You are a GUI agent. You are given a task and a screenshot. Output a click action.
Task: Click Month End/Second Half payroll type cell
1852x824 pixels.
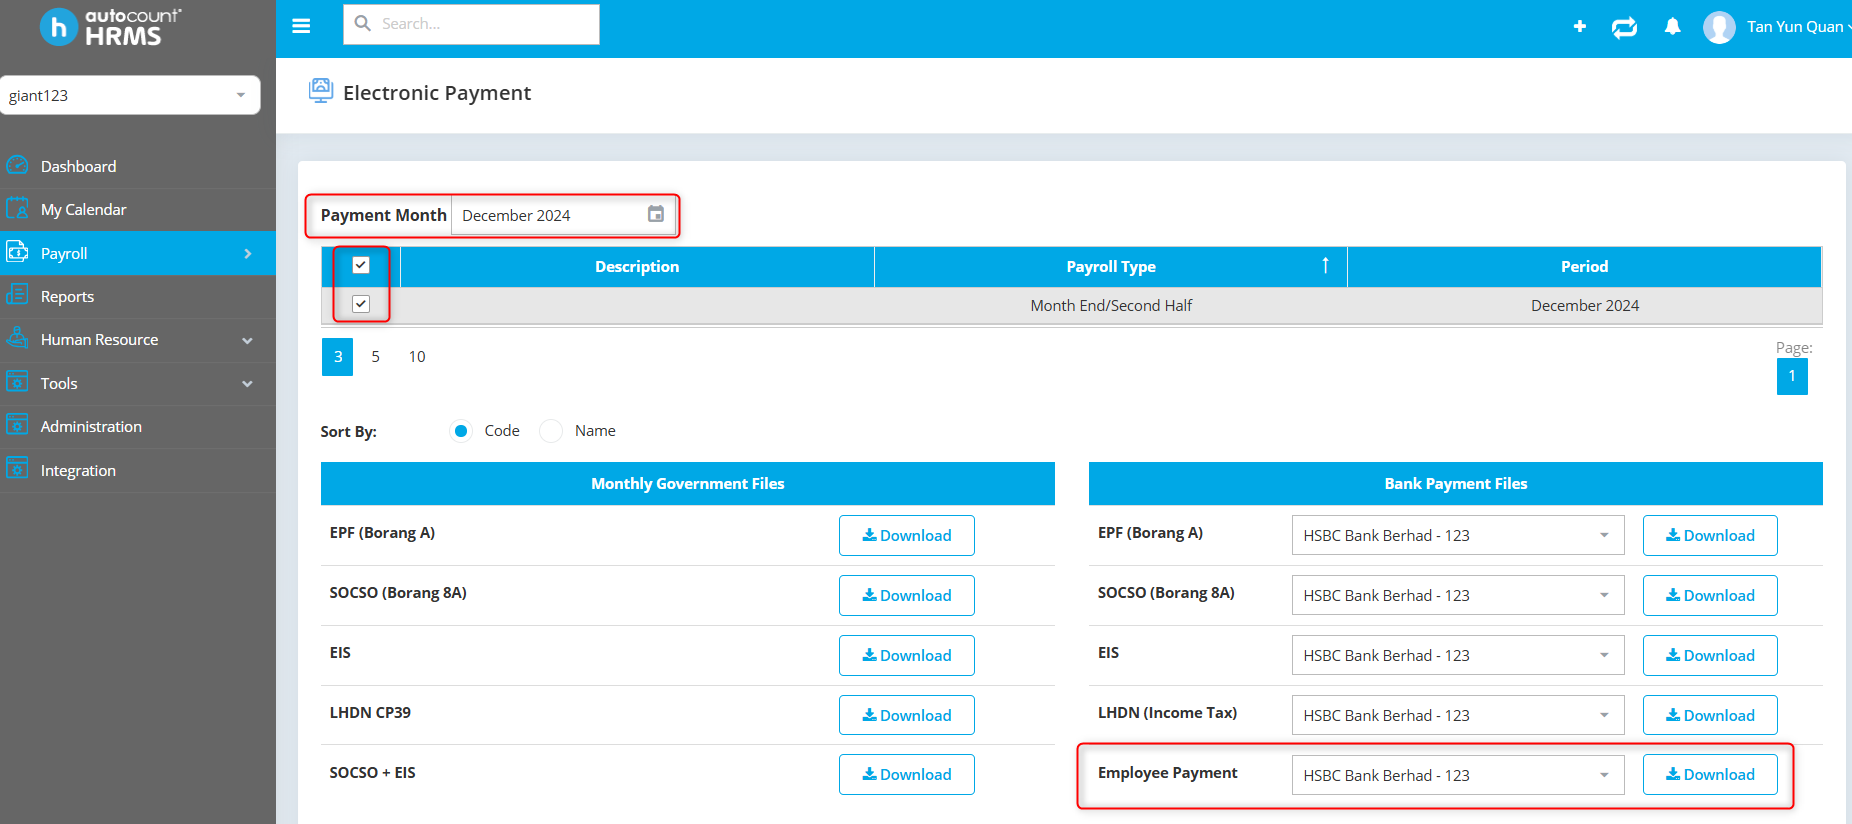tap(1111, 306)
